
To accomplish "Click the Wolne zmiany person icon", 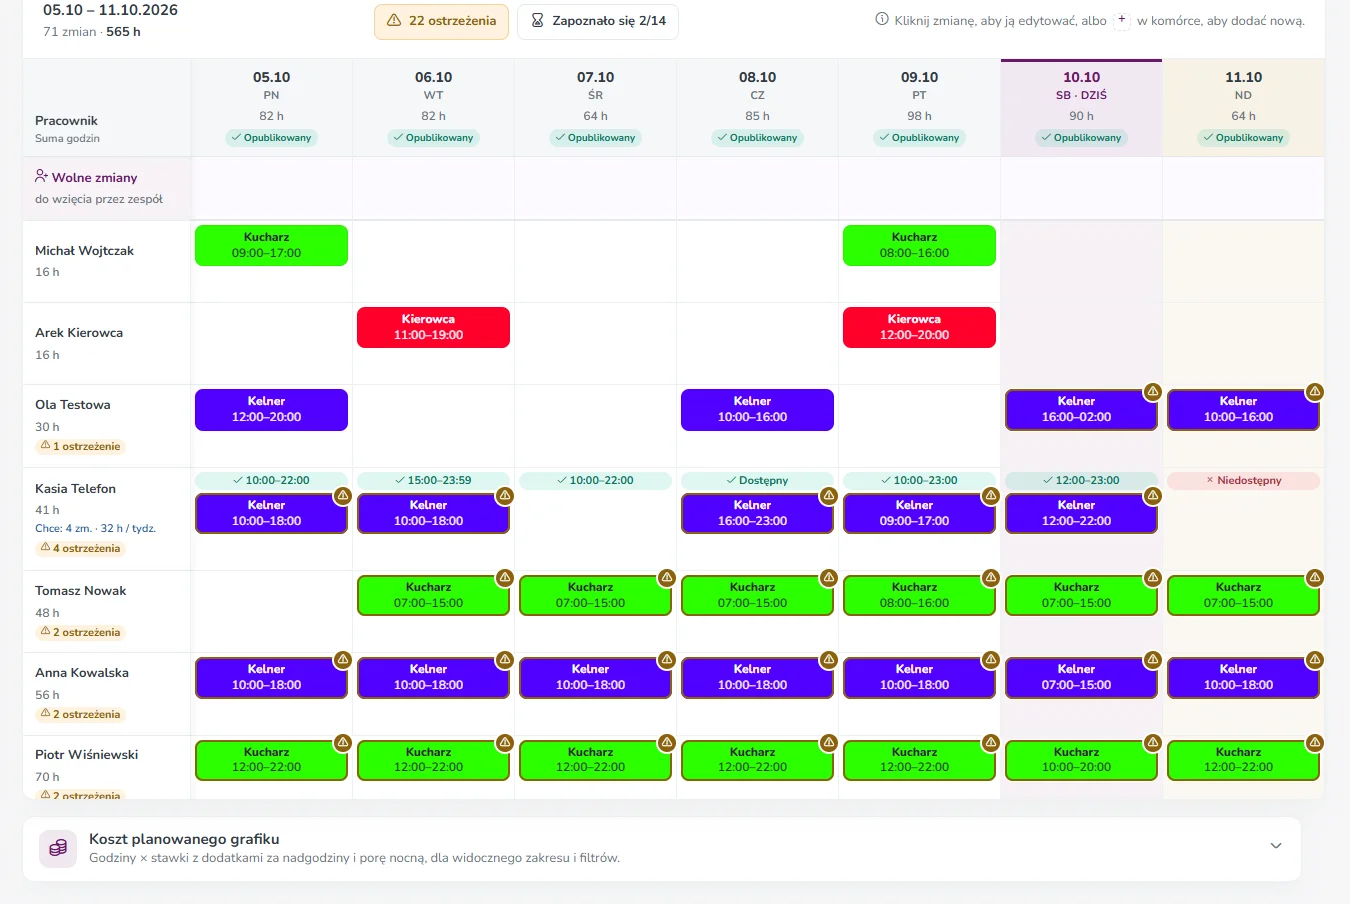I will pyautogui.click(x=41, y=176).
